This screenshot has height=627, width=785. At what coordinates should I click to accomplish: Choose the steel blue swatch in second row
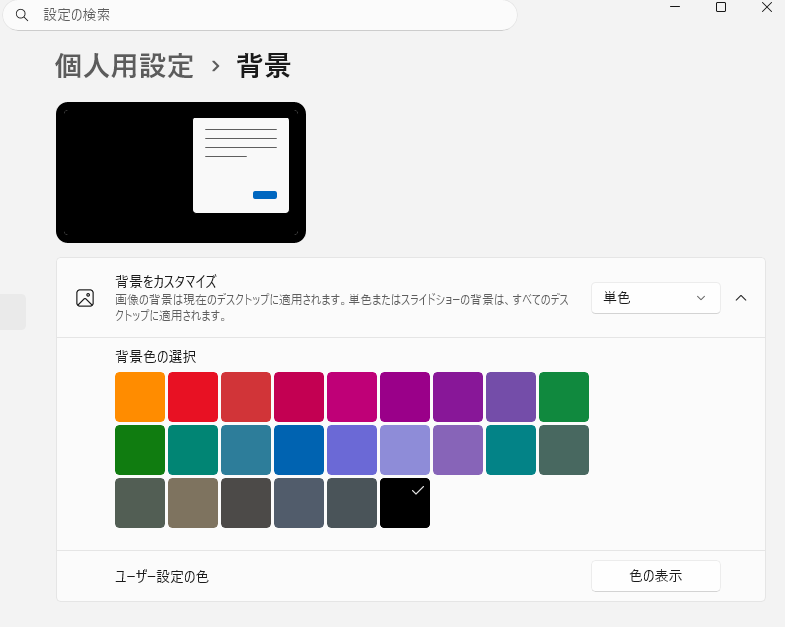246,450
